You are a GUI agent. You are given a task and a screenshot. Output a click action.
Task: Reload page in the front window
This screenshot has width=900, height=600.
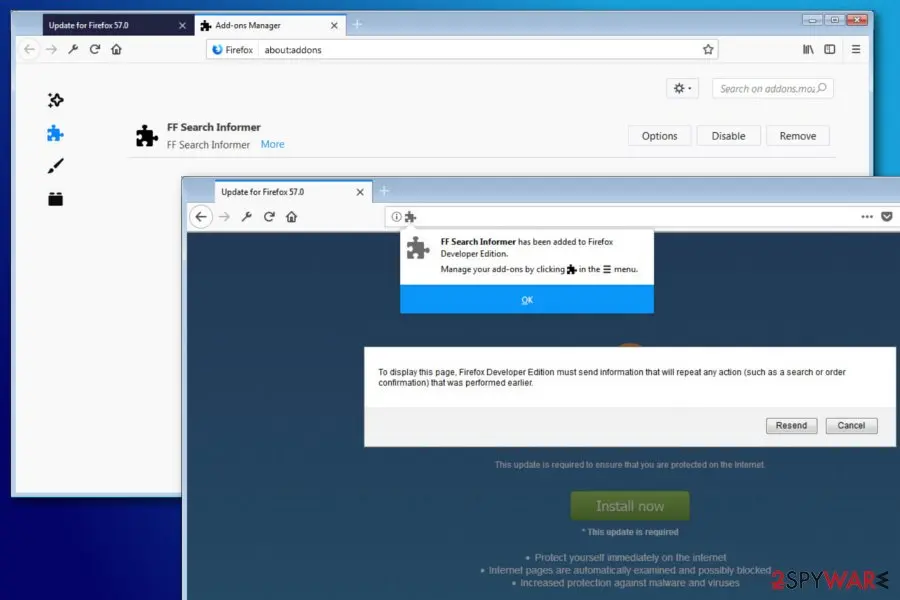pyautogui.click(x=269, y=216)
